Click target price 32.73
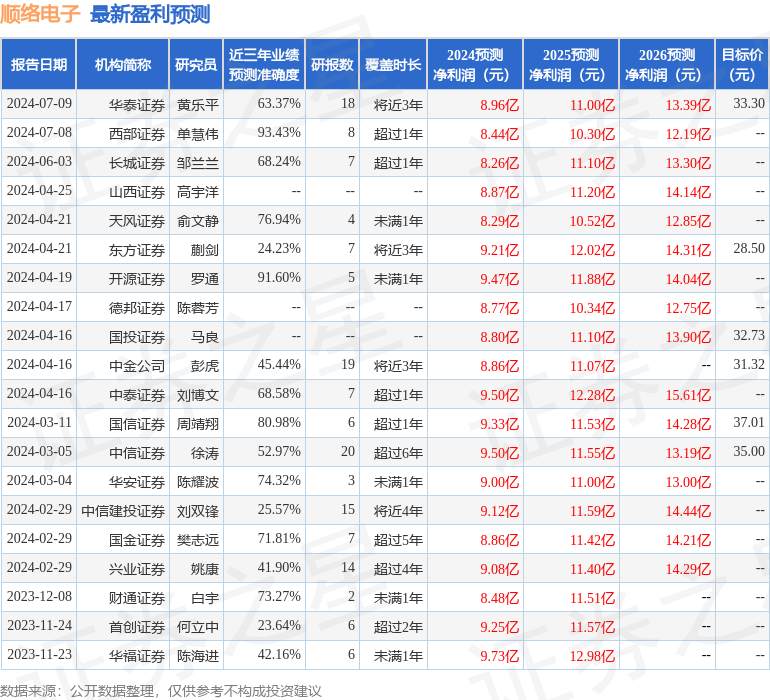The height and width of the screenshot is (700, 770). [x=749, y=336]
